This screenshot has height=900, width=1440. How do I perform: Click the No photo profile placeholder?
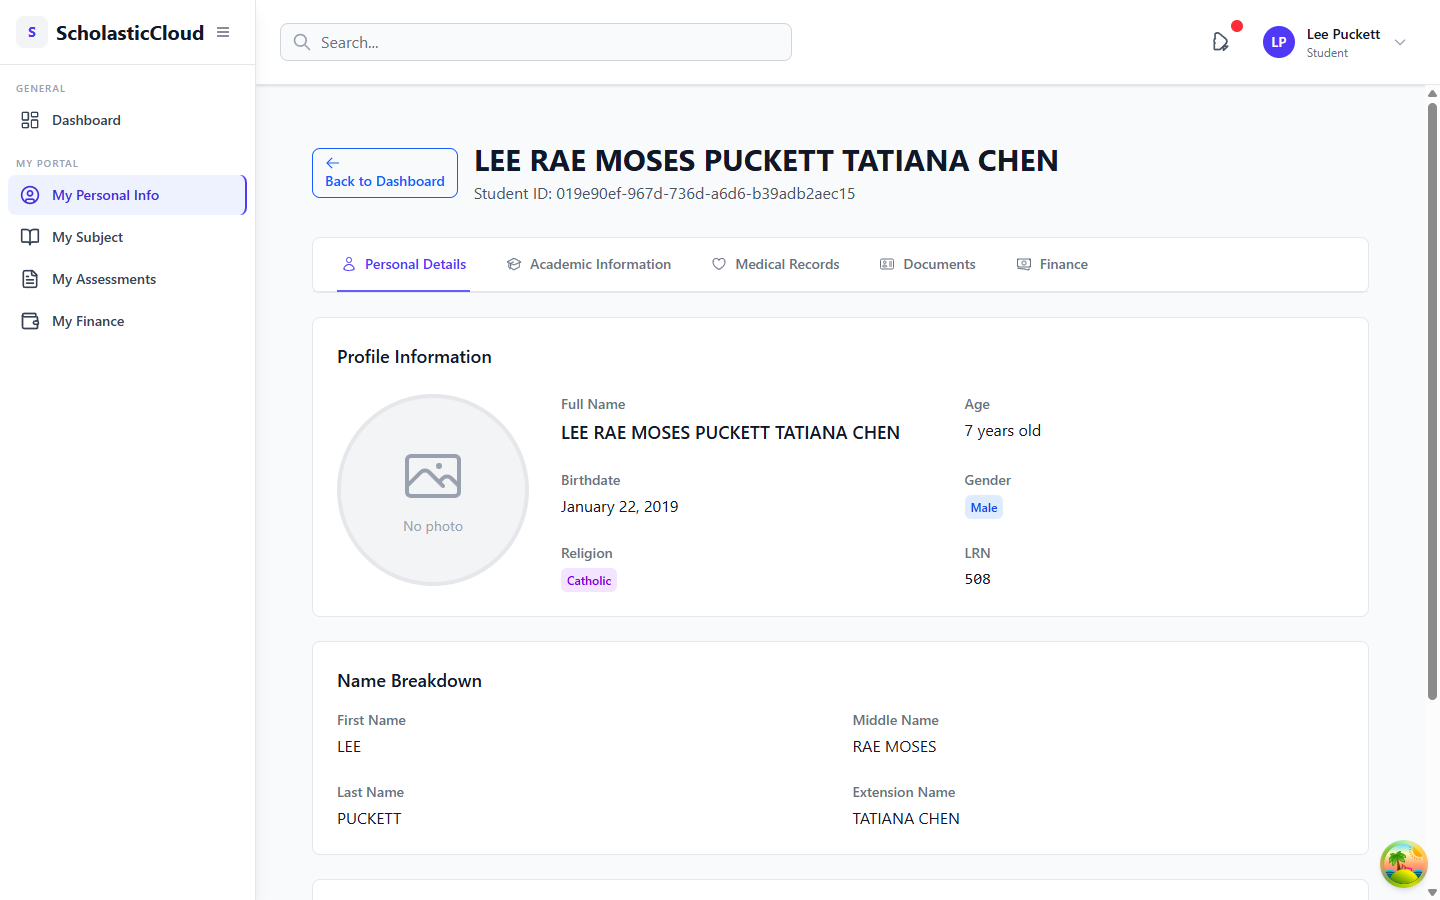[433, 490]
